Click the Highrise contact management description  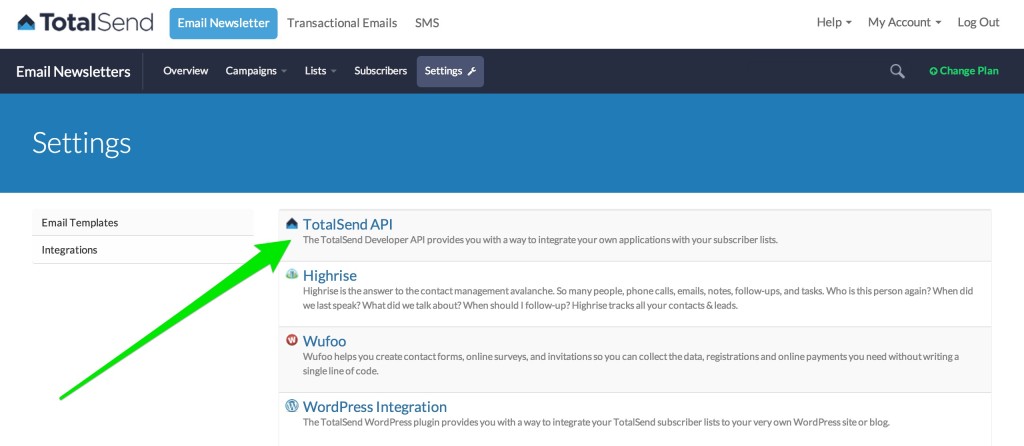(x=638, y=298)
